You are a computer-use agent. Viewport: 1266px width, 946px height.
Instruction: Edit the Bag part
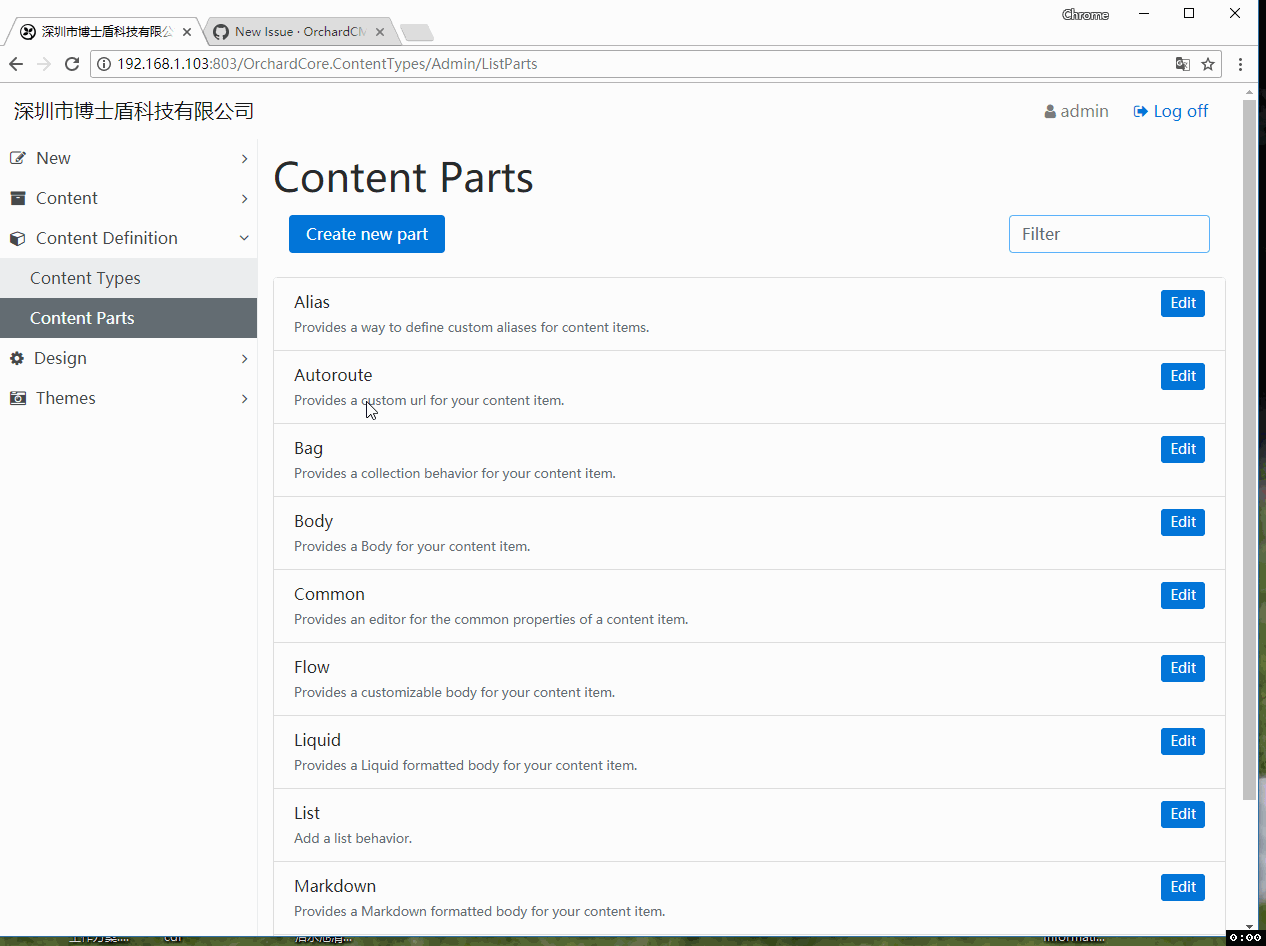(1183, 449)
